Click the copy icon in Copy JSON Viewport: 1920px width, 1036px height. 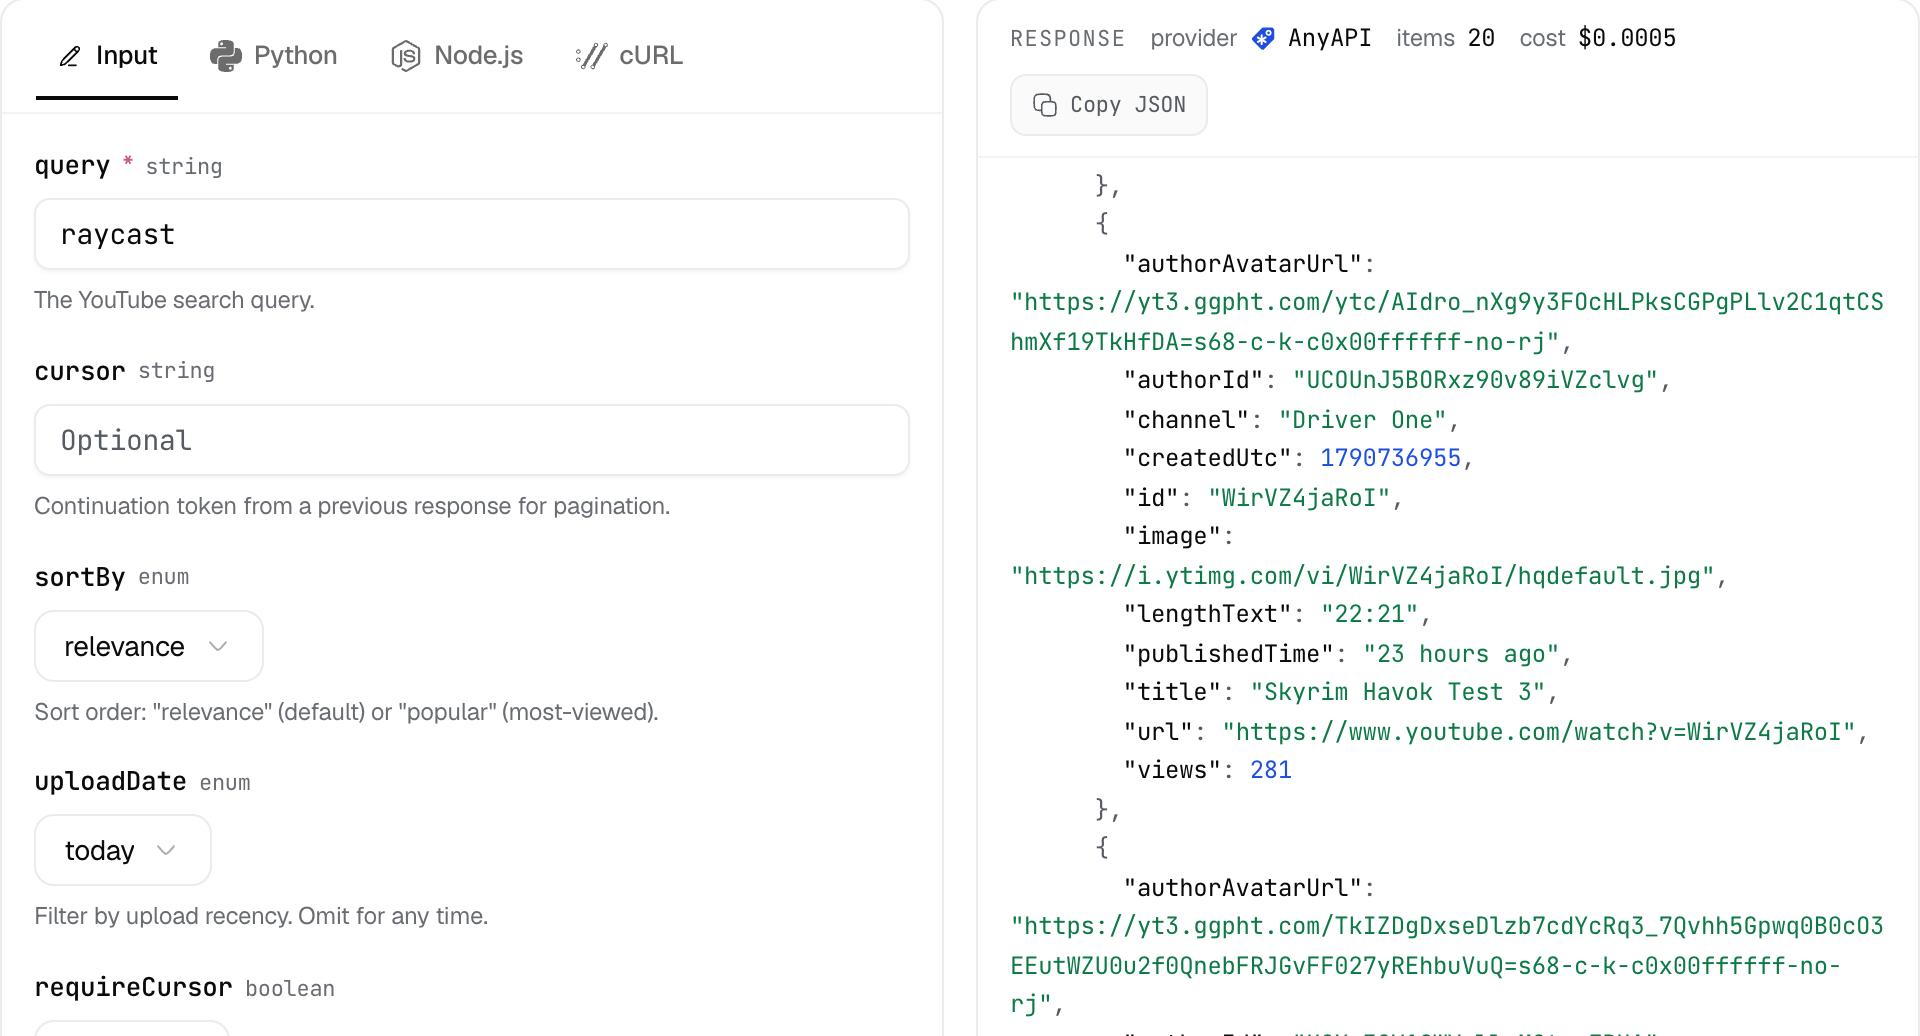point(1045,105)
